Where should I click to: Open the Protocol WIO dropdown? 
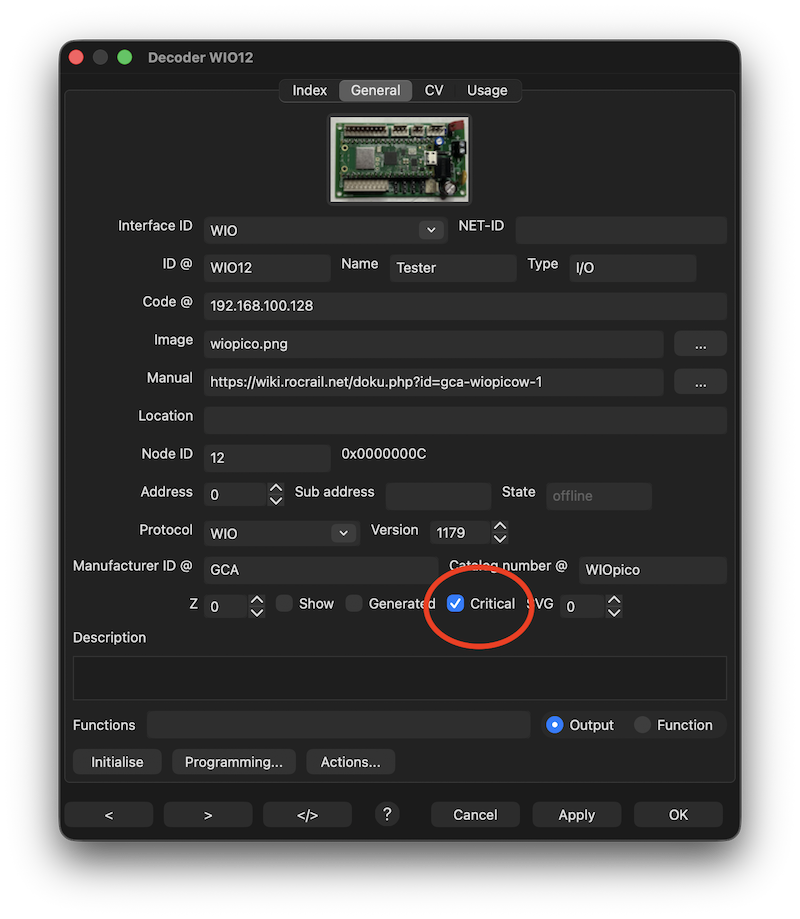[x=343, y=533]
